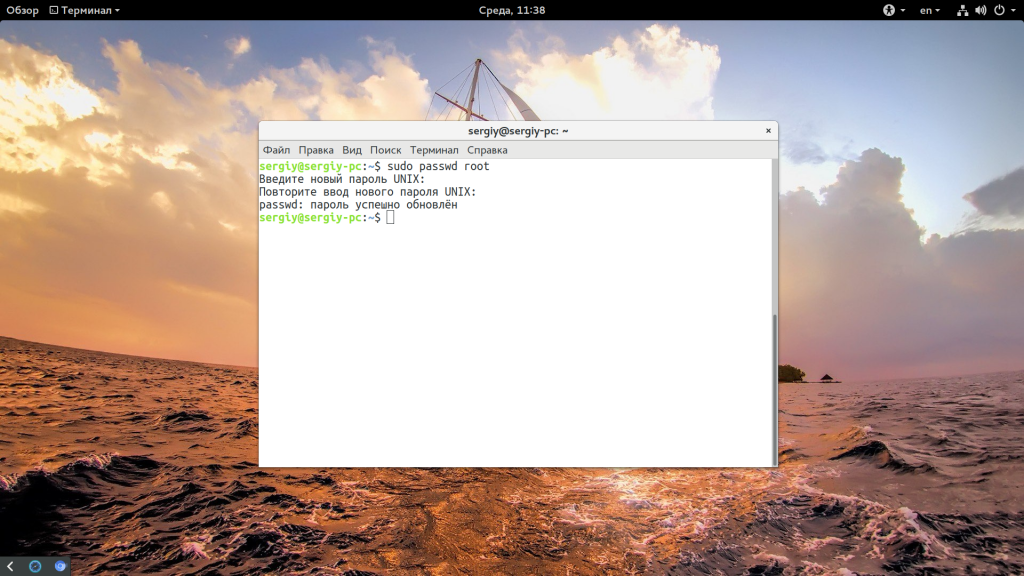Open the Файл menu
Image resolution: width=1024 pixels, height=576 pixels.
(x=276, y=150)
